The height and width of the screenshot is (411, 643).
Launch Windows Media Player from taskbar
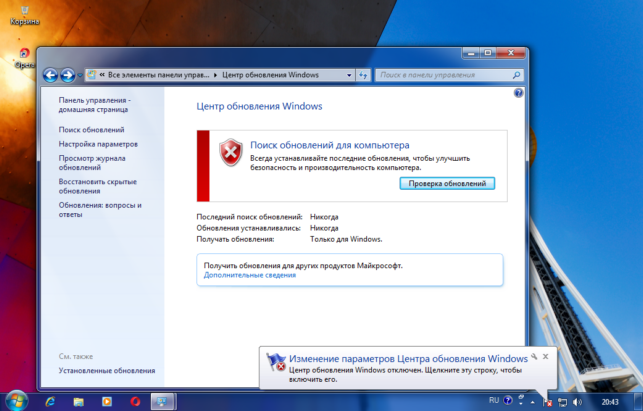107,402
